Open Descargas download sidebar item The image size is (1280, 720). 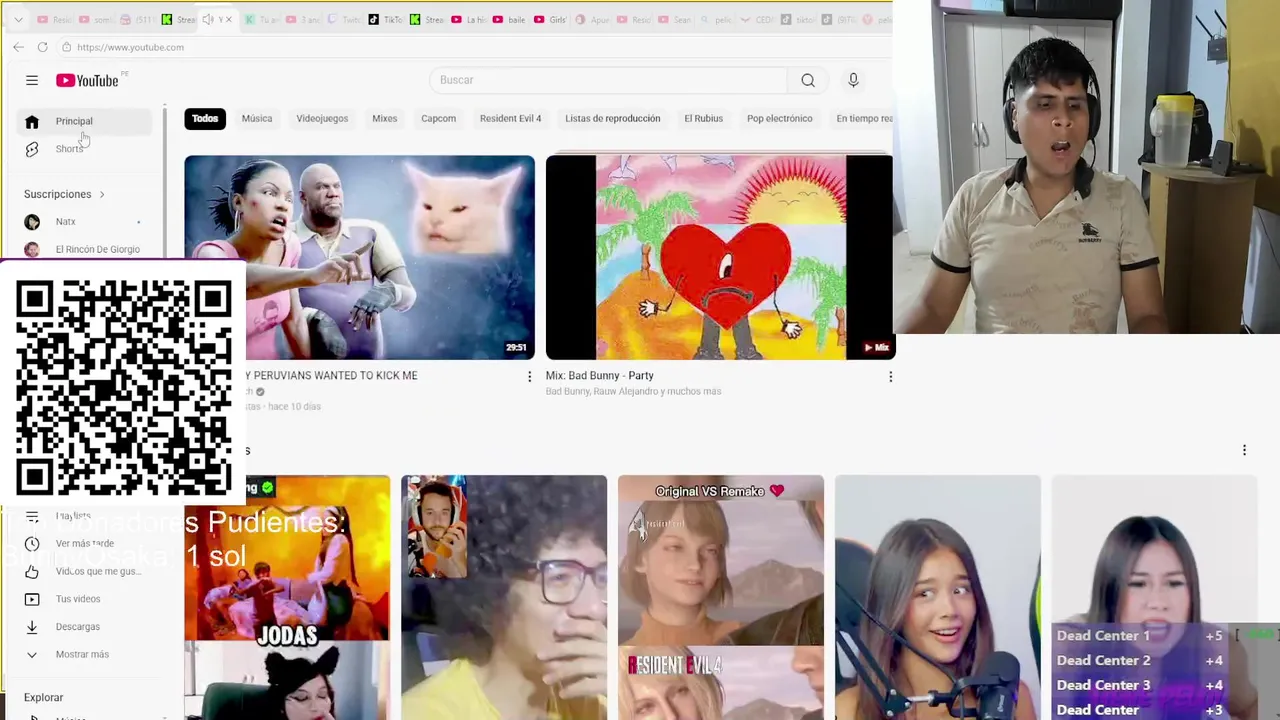pos(85,627)
